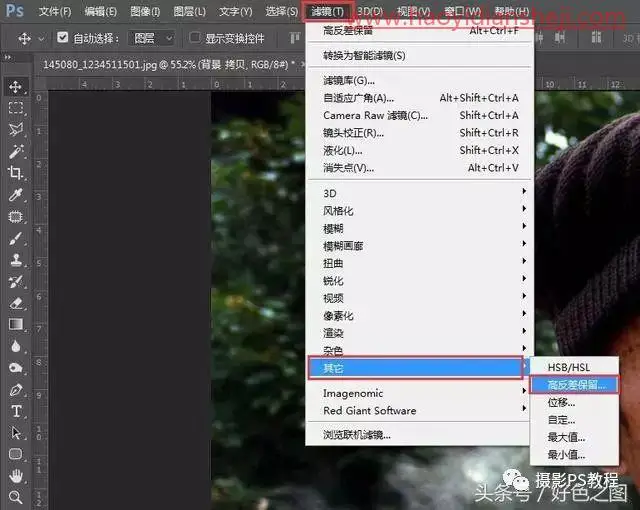
Task: Select the Eraser tool
Action: (x=16, y=303)
